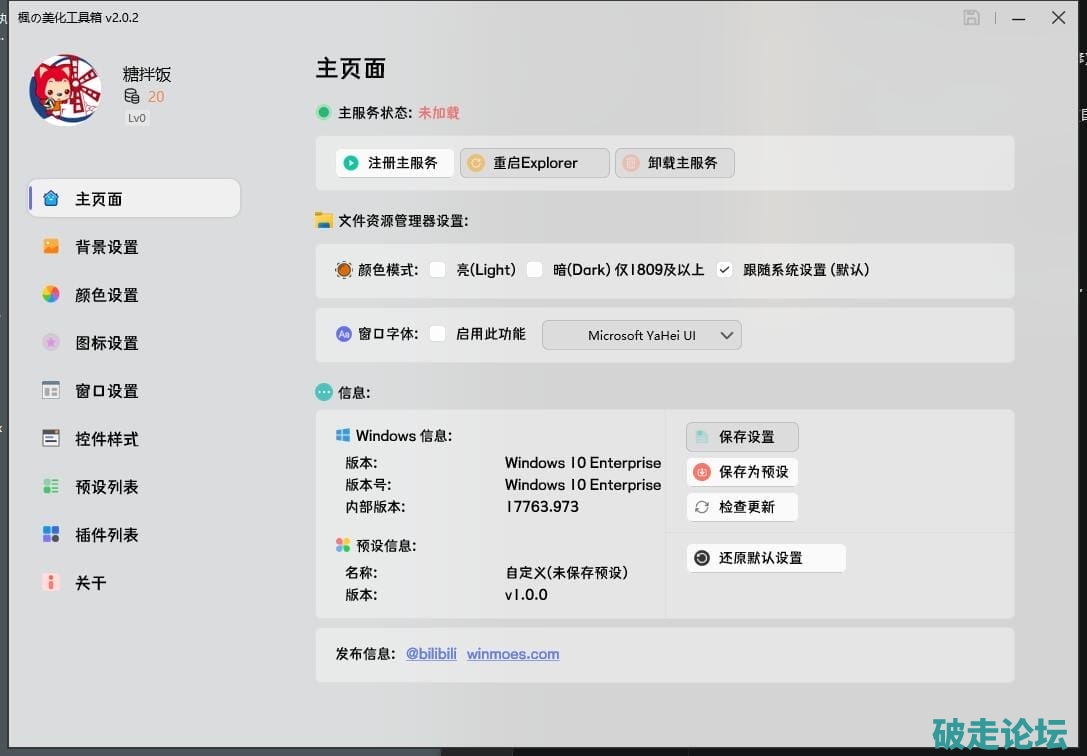1087x756 pixels.
Task: Check the 暗(Dark) mode checkbox
Action: coord(535,270)
